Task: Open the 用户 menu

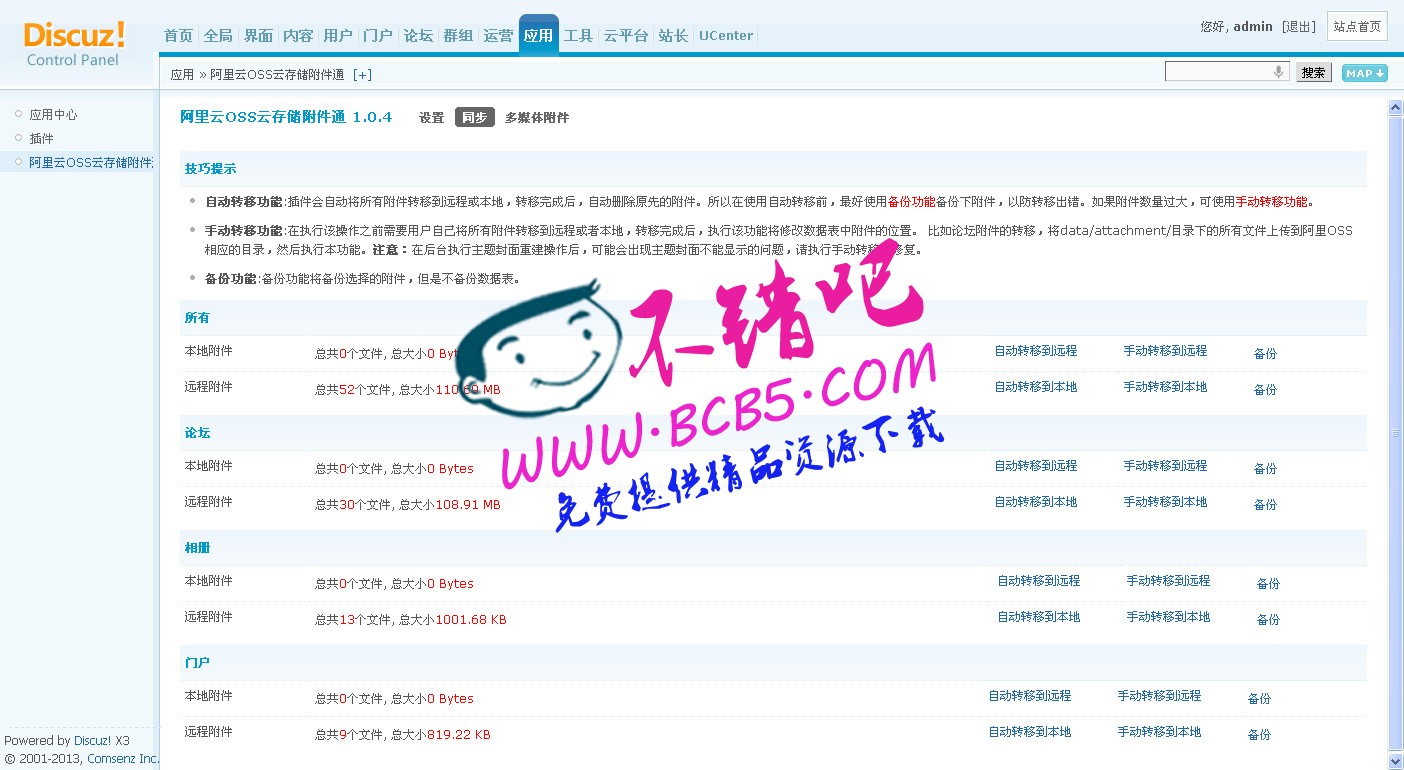Action: tap(338, 35)
